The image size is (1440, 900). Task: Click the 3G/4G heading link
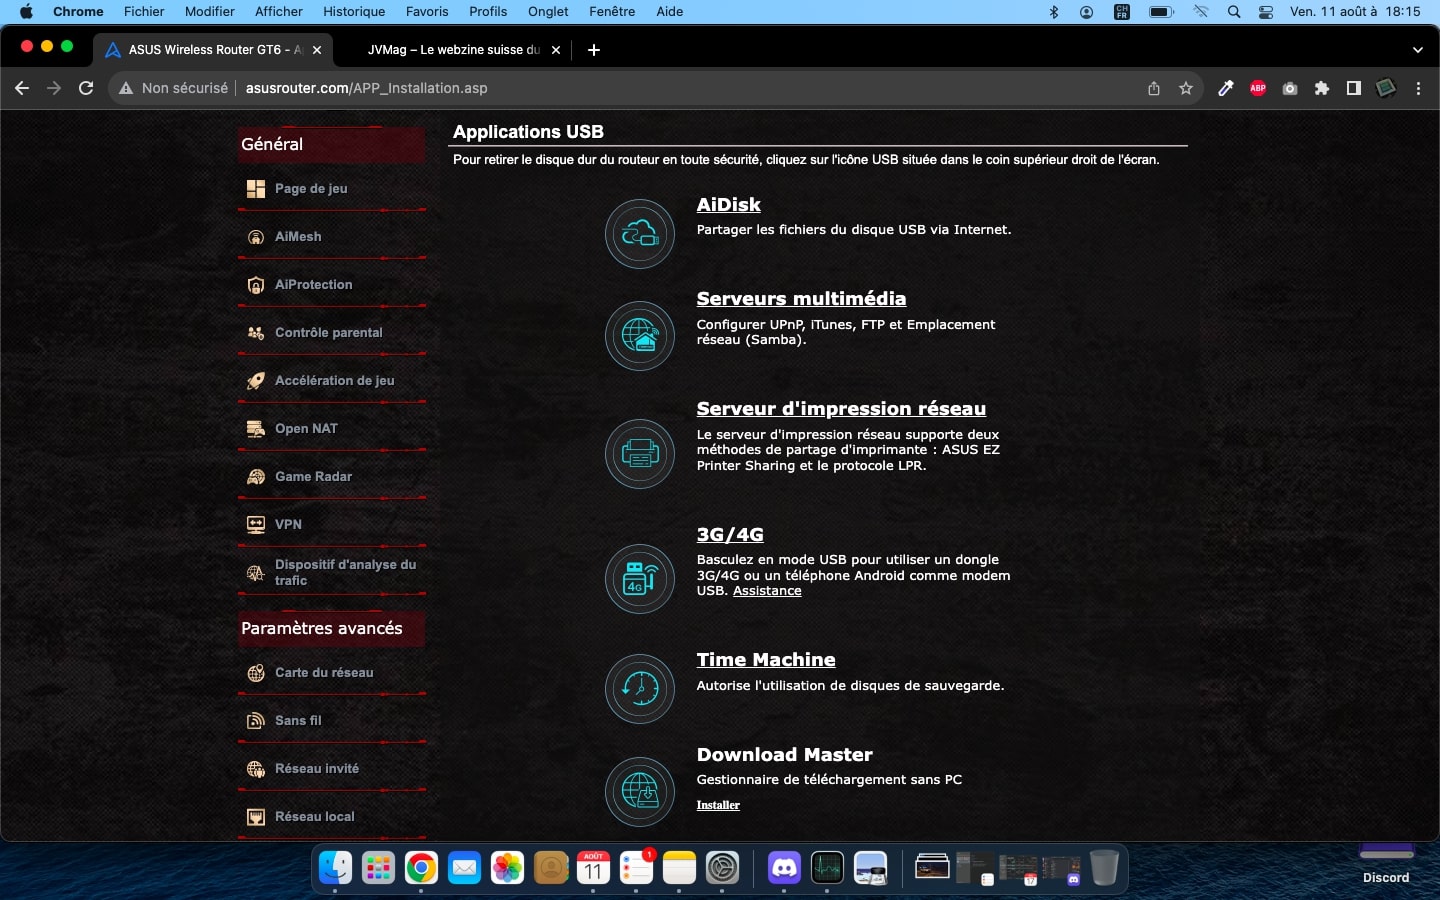point(730,534)
